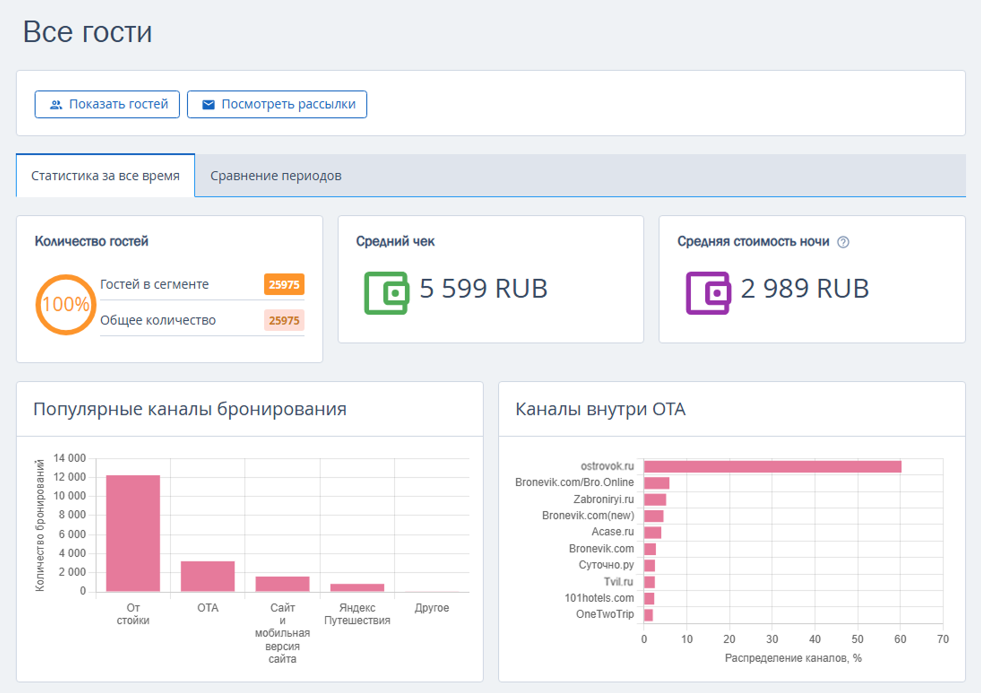
Task: Open the Посмотреть рассылки button
Action: (x=277, y=104)
